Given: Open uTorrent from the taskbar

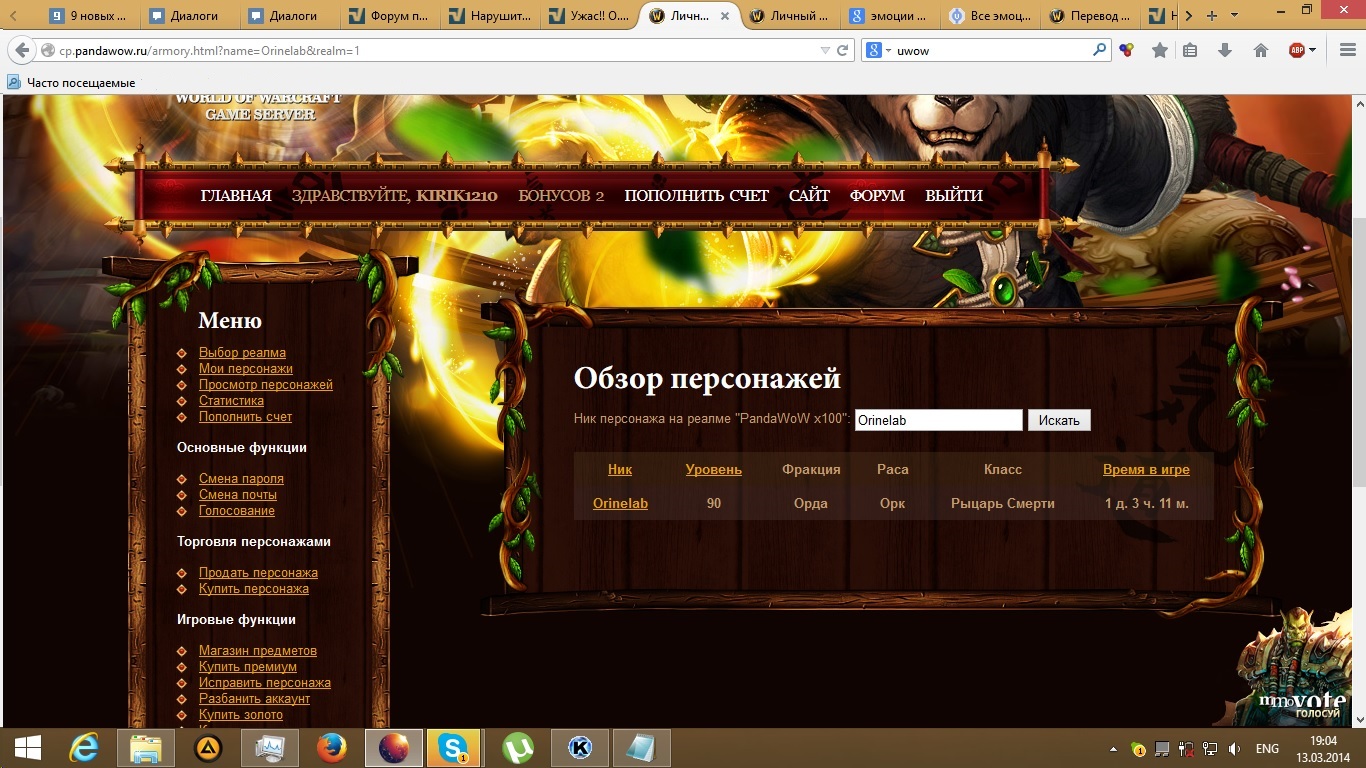Looking at the screenshot, I should click(517, 748).
